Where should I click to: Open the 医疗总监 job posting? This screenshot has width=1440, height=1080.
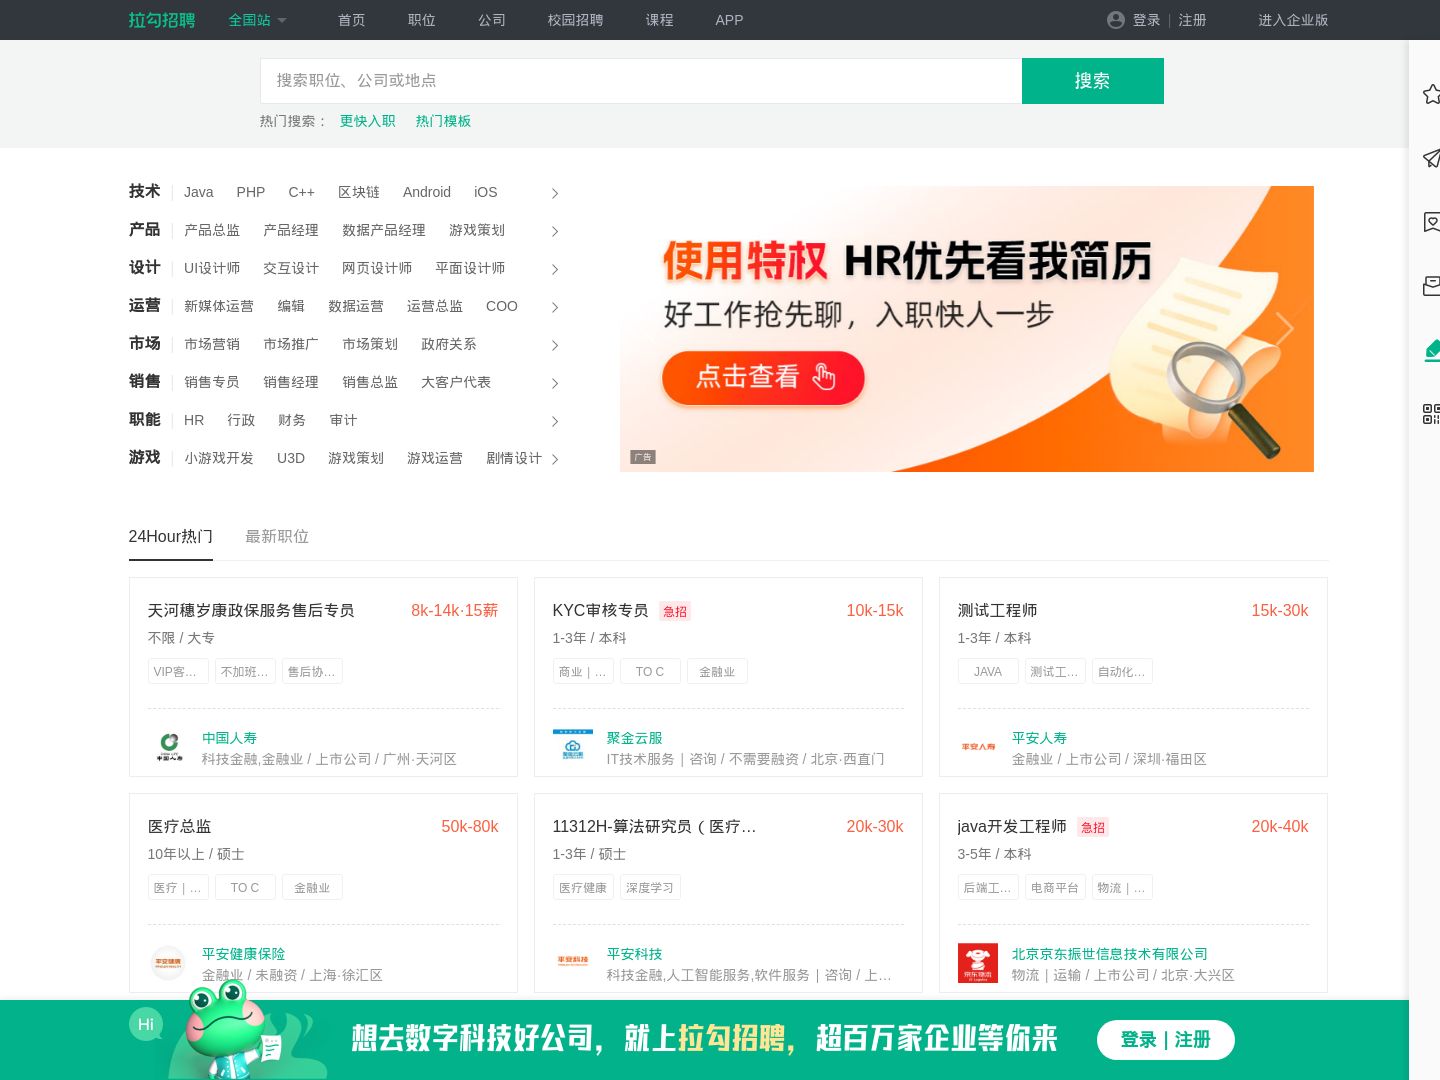tap(180, 826)
